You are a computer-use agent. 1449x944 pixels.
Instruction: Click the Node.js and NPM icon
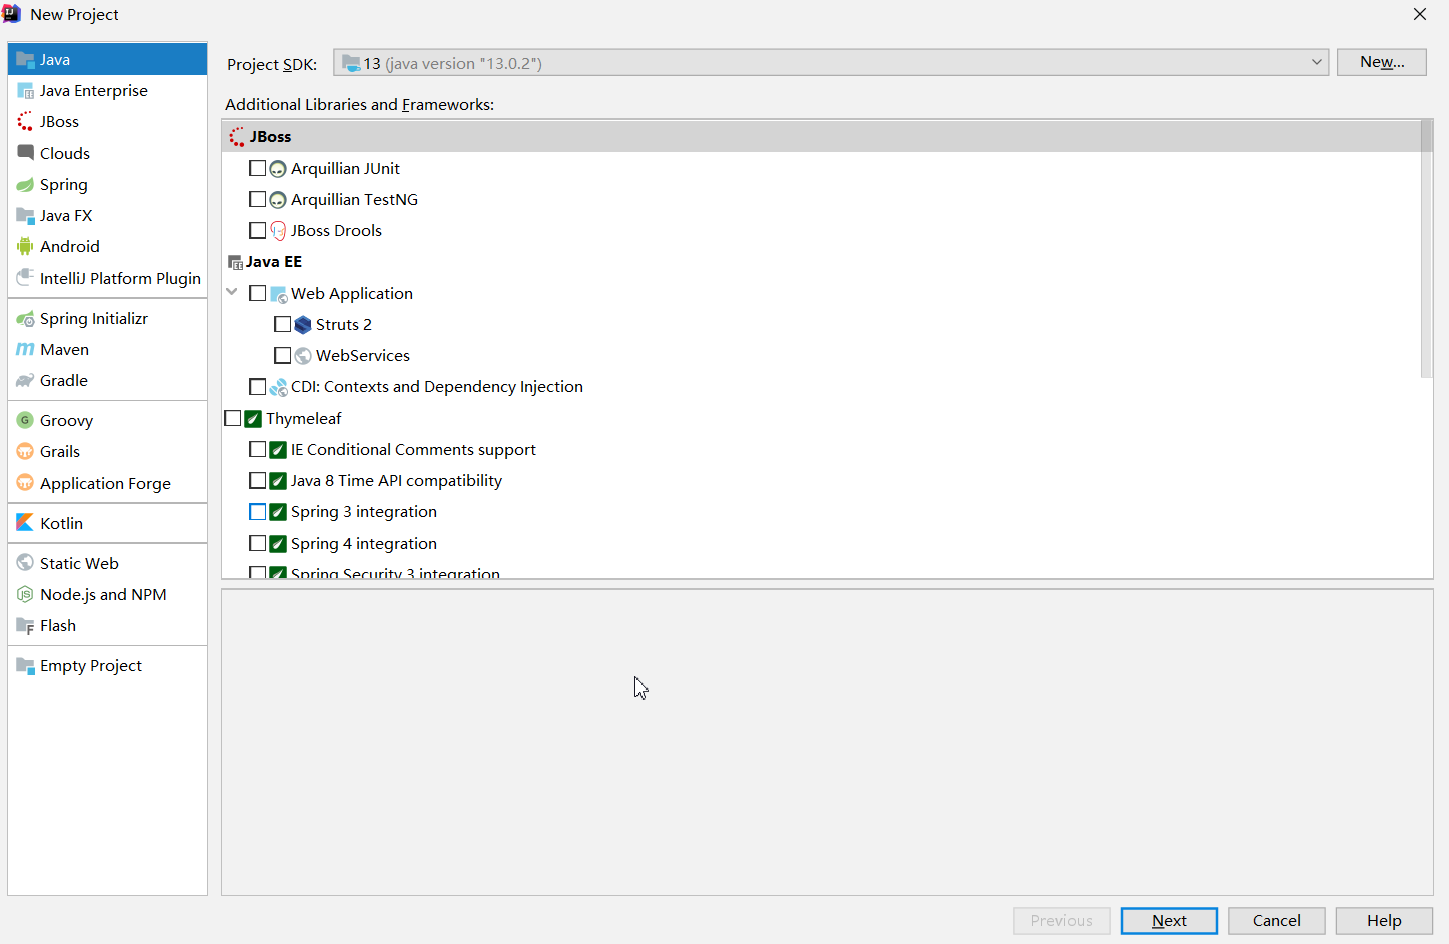(25, 595)
